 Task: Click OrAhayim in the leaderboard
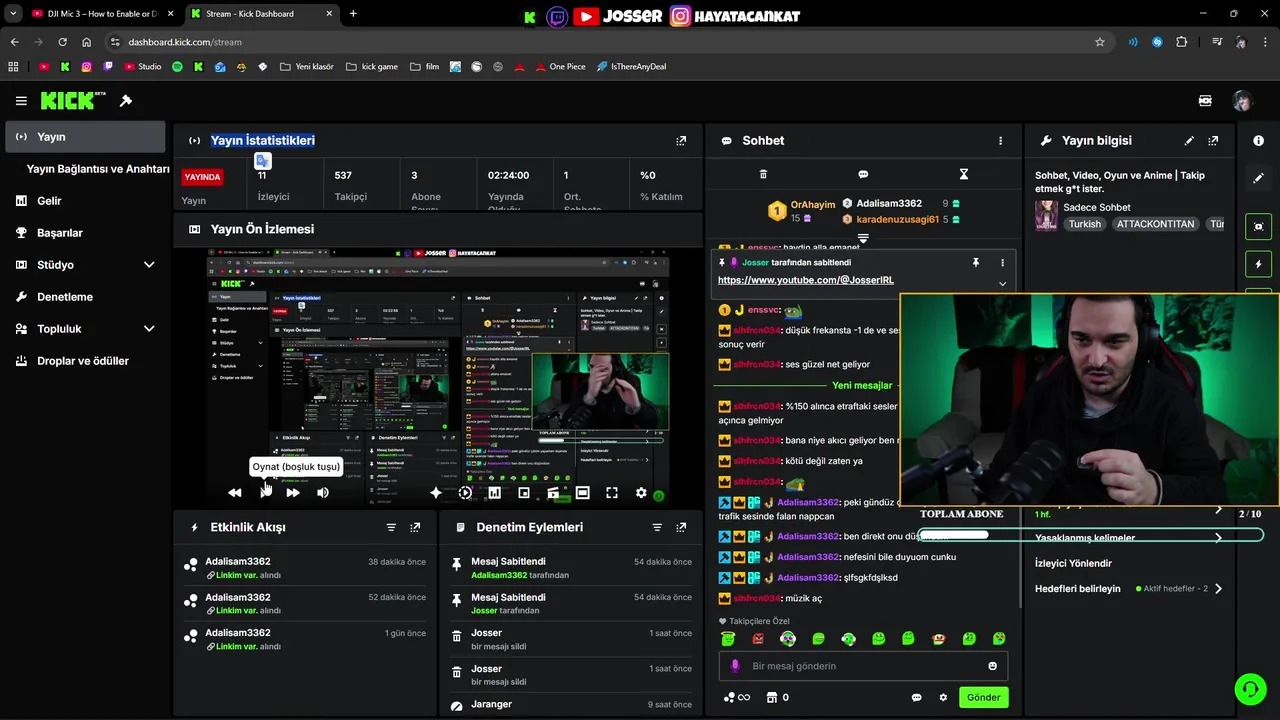[812, 205]
